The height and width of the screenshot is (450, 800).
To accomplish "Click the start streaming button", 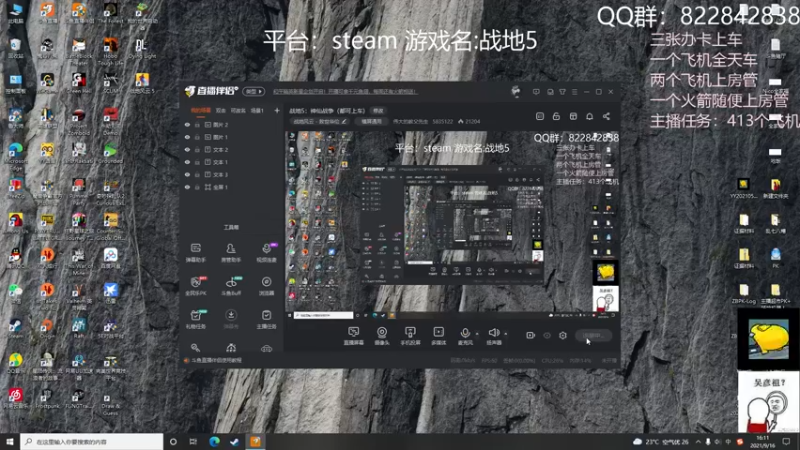I will [x=593, y=335].
